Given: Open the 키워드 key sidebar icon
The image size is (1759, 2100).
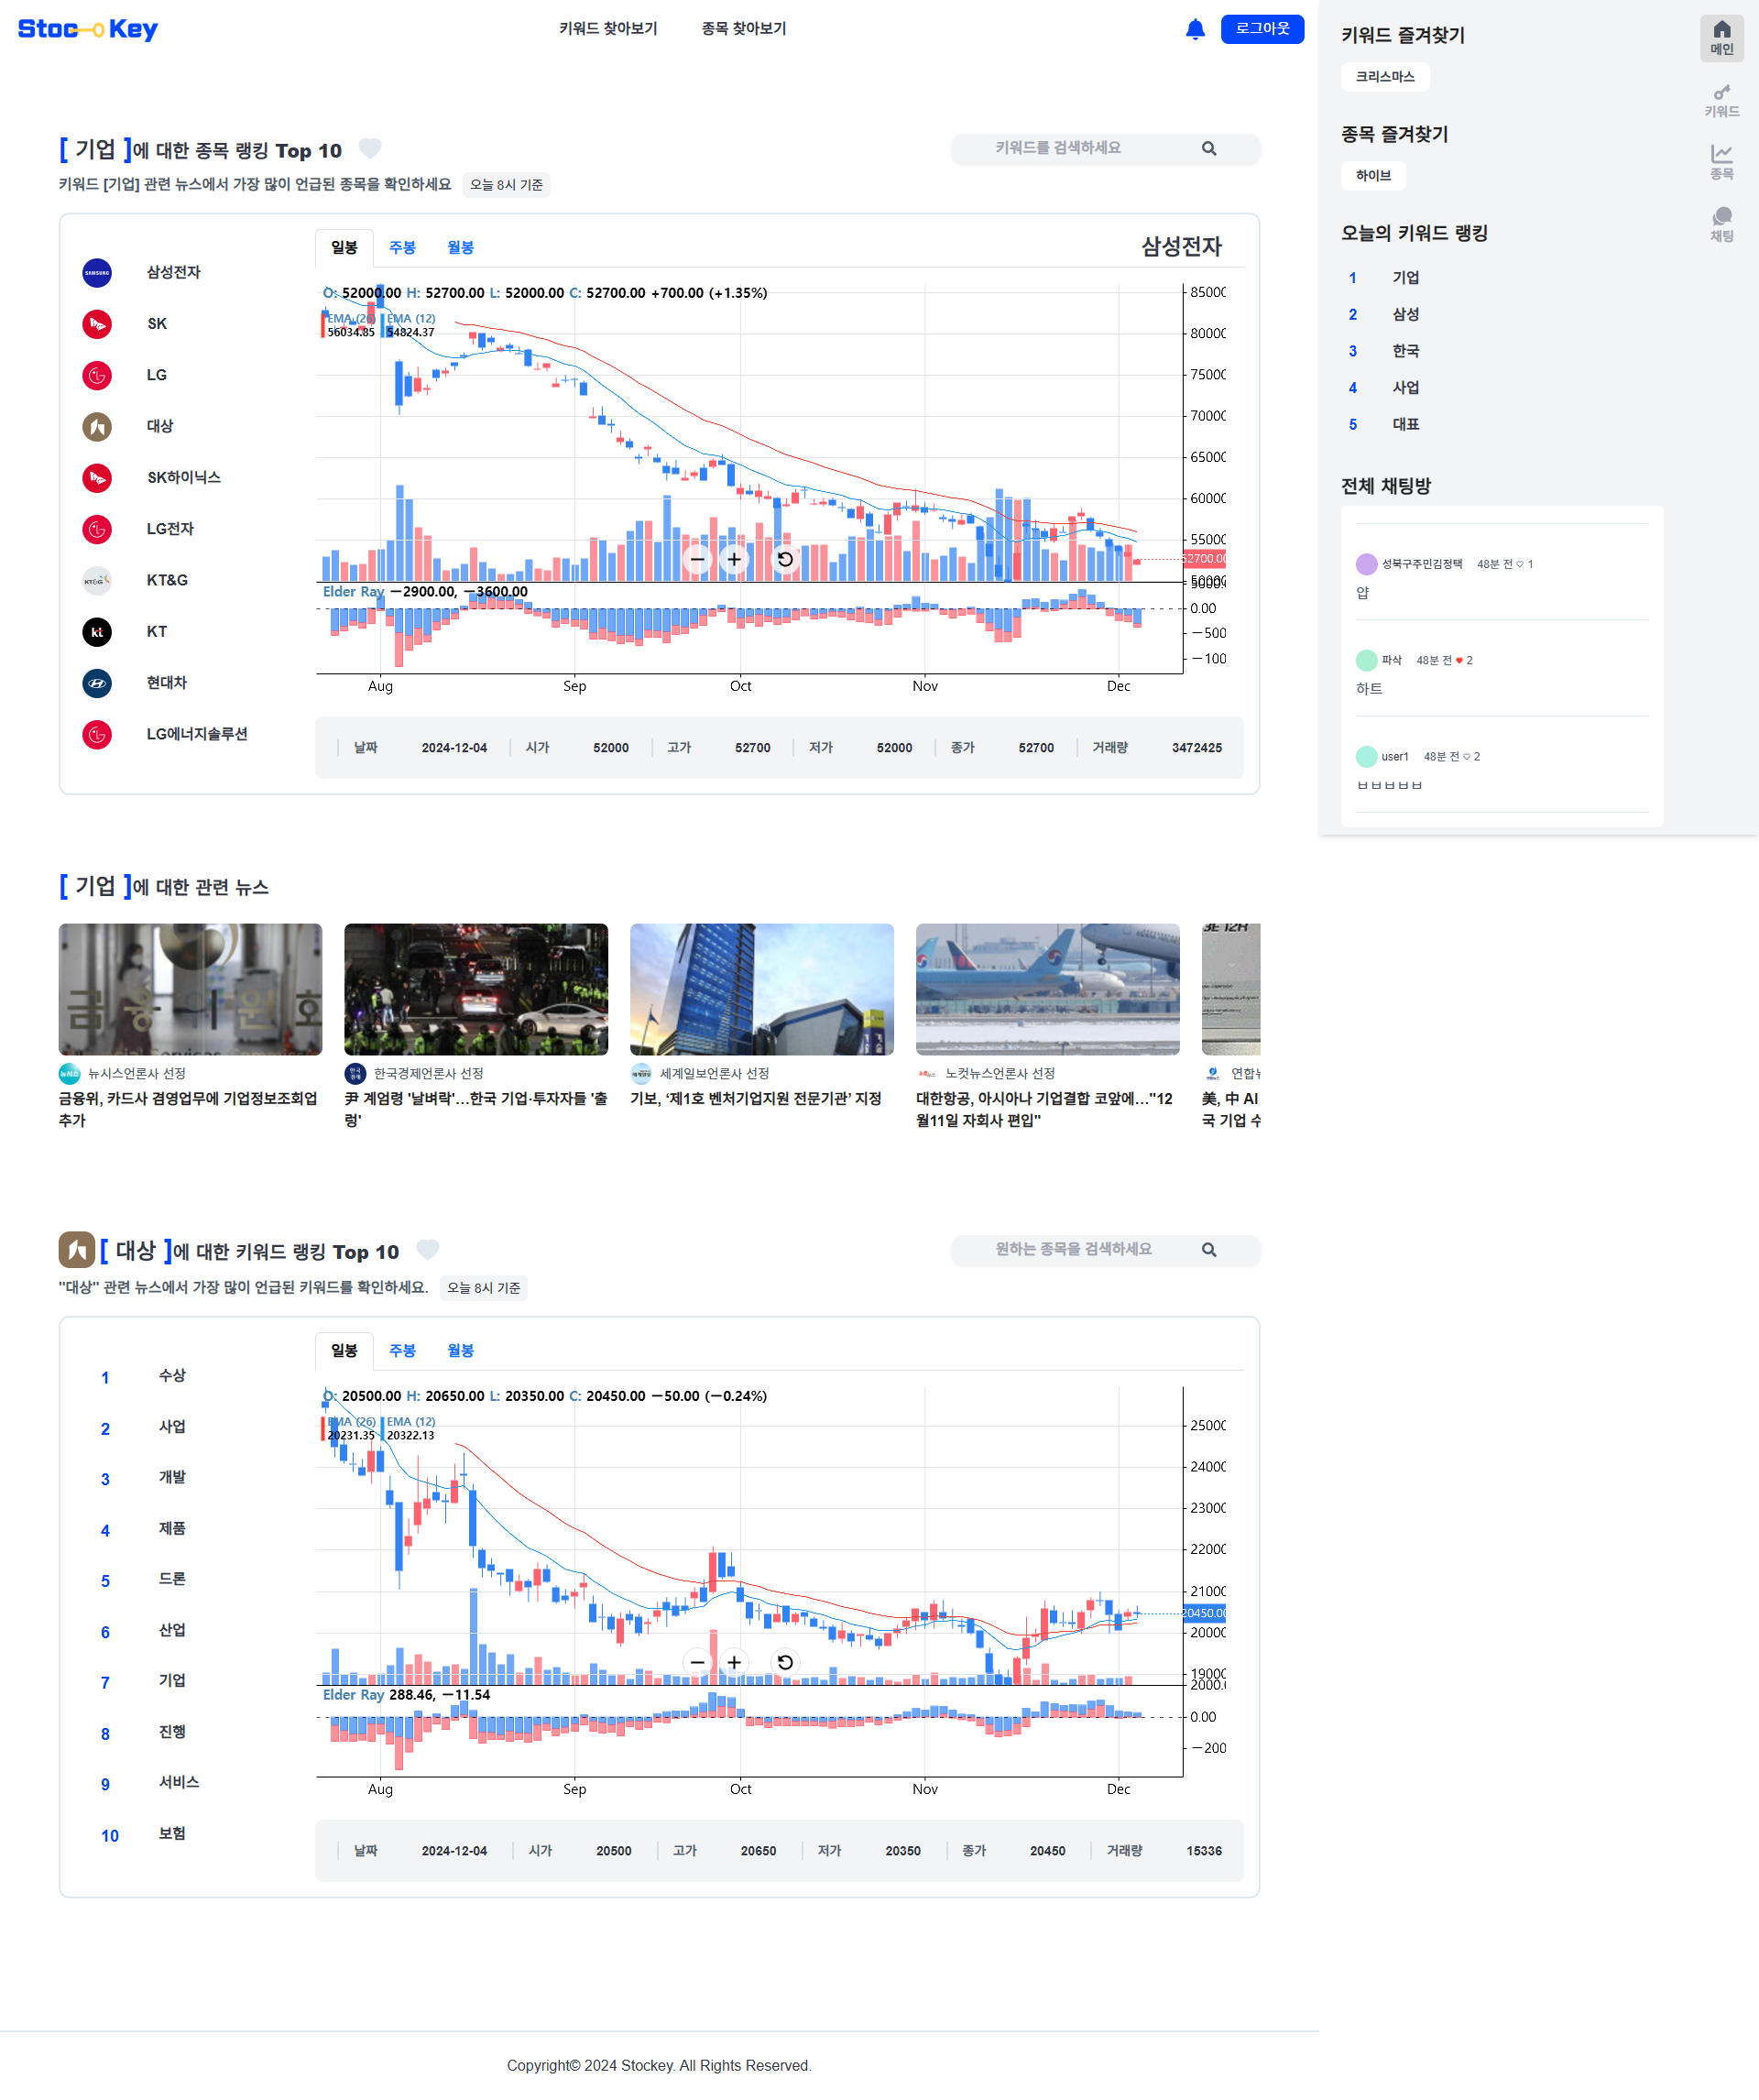Looking at the screenshot, I should point(1721,100).
